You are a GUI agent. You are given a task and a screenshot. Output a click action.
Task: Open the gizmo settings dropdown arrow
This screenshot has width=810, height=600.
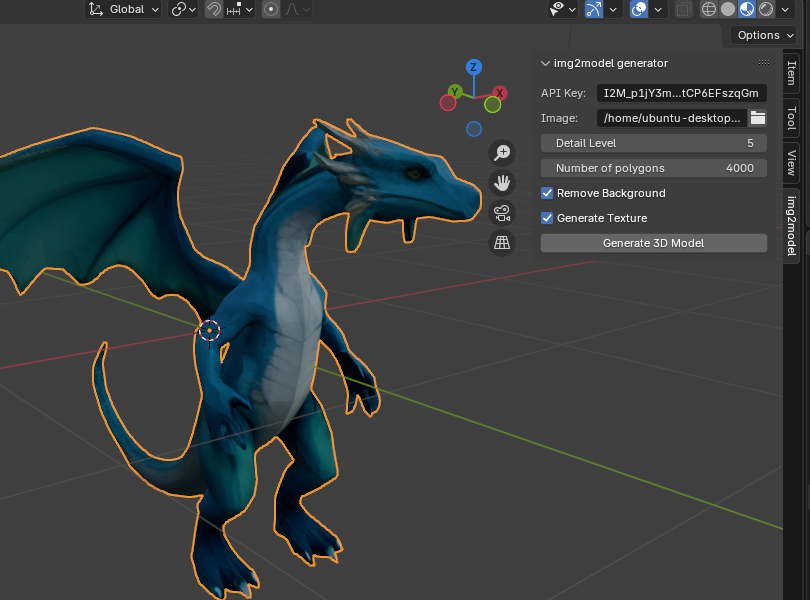pos(613,9)
